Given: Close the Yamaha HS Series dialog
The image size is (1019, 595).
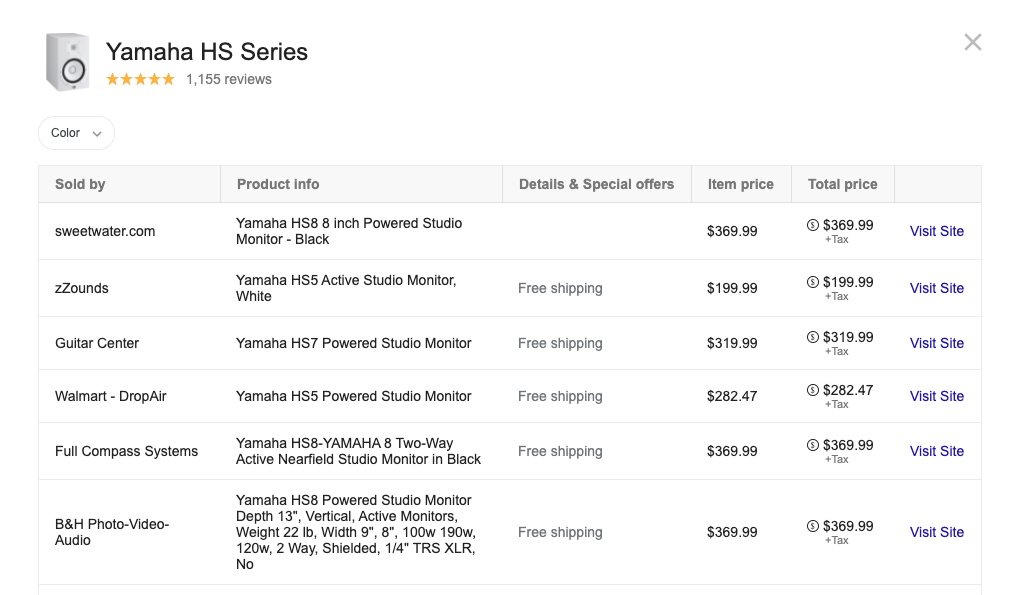Looking at the screenshot, I should (x=972, y=42).
